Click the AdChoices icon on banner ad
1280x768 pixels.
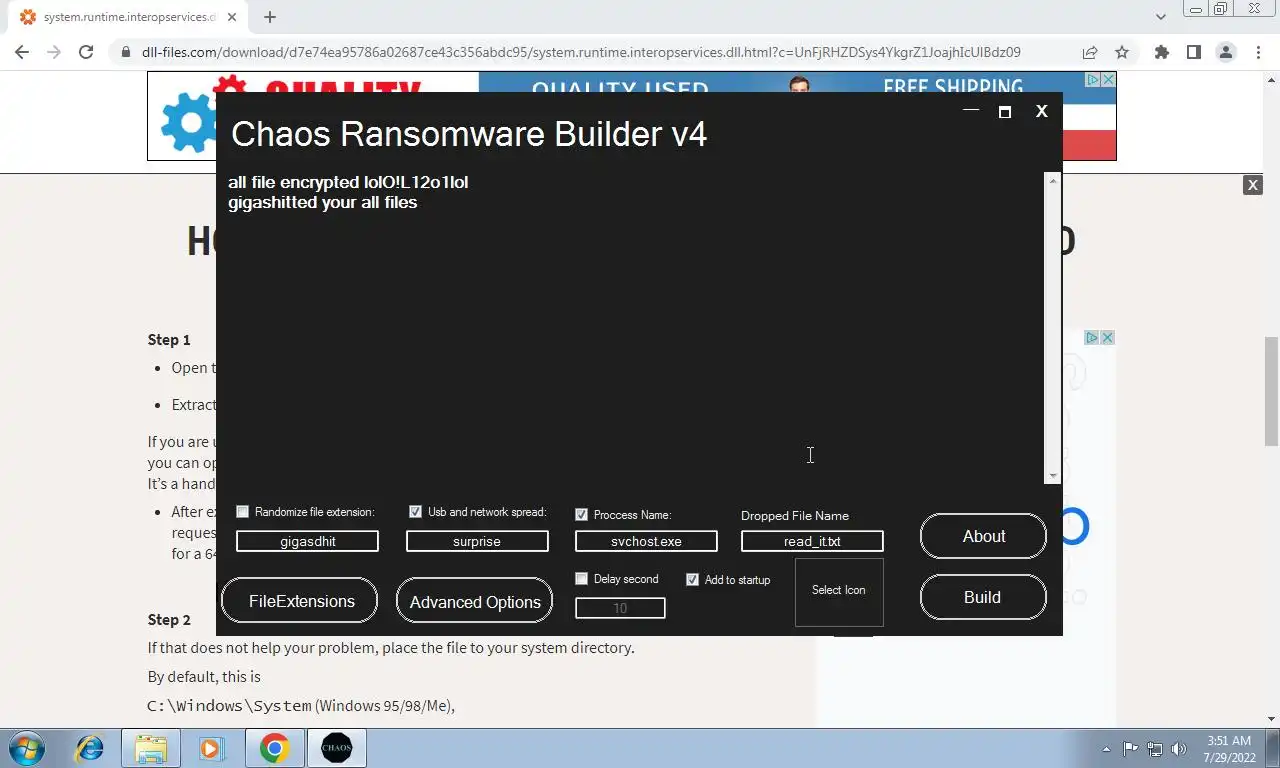click(1093, 80)
